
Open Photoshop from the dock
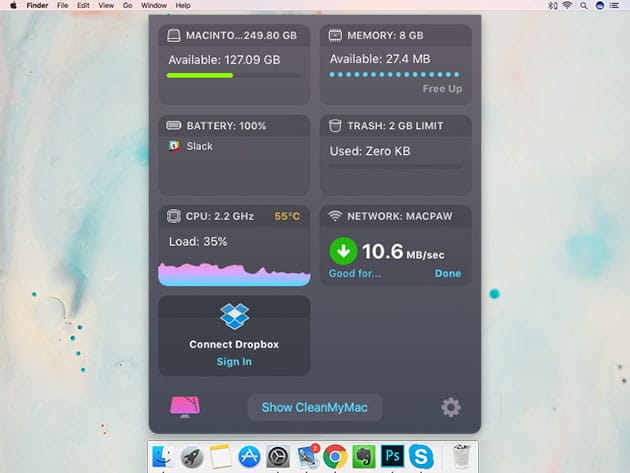coord(392,457)
